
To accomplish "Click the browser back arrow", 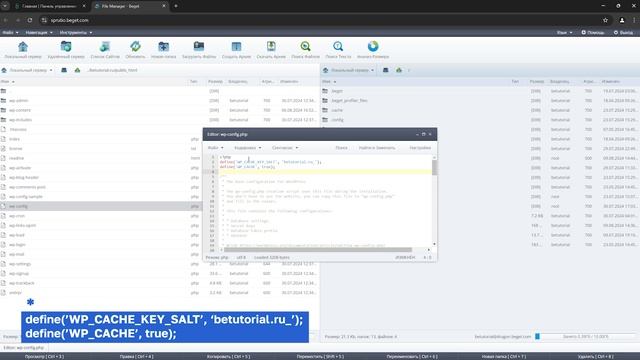I will point(6,20).
